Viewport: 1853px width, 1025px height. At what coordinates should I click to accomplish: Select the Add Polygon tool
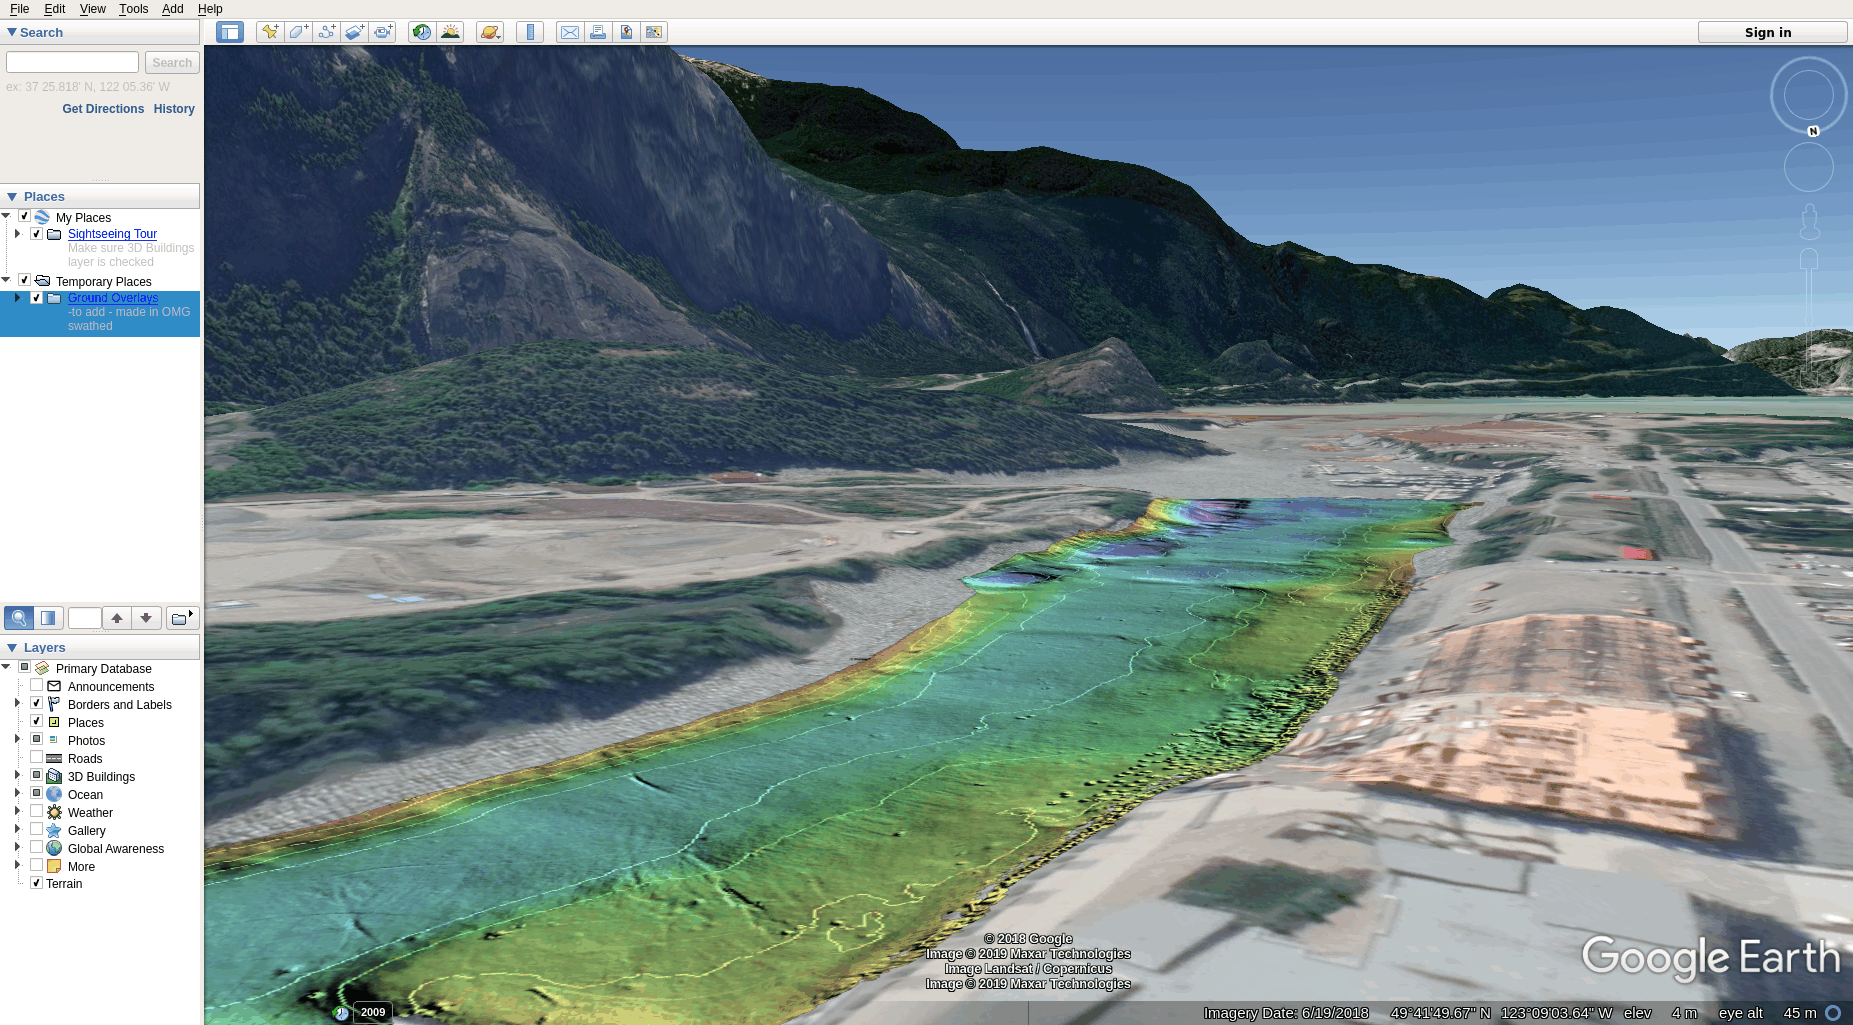(298, 32)
